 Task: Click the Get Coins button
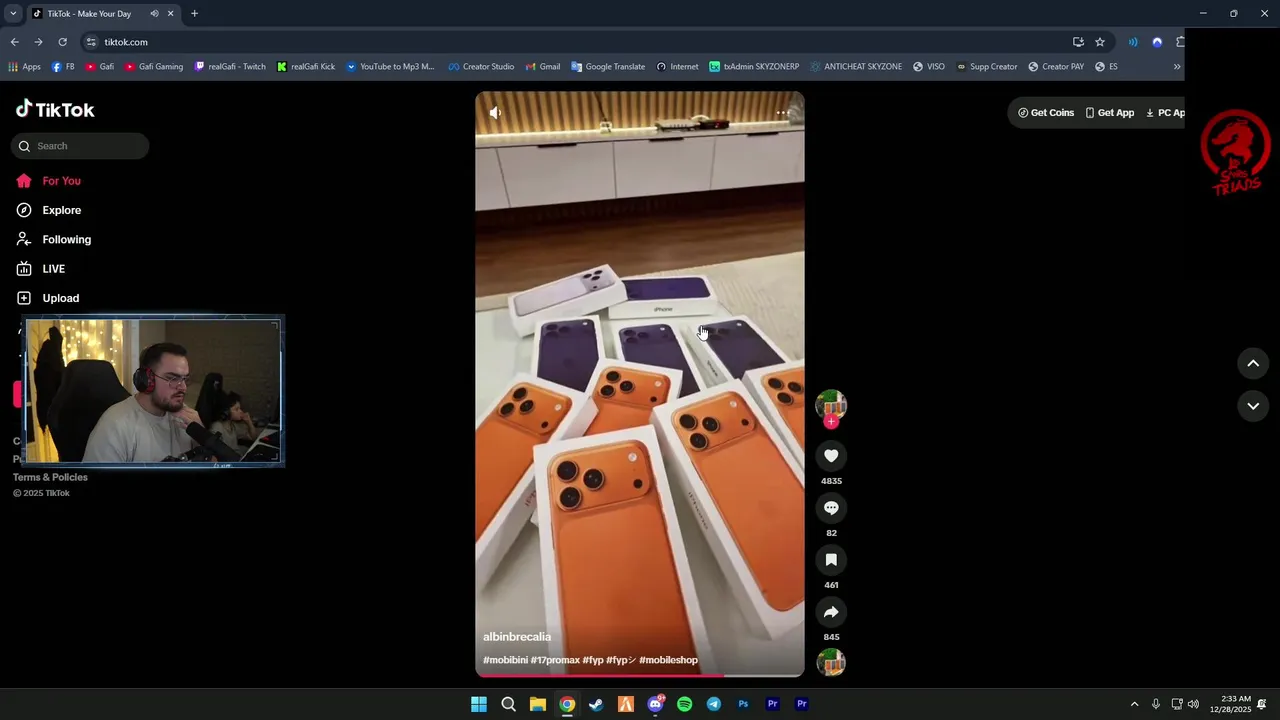tap(1046, 113)
